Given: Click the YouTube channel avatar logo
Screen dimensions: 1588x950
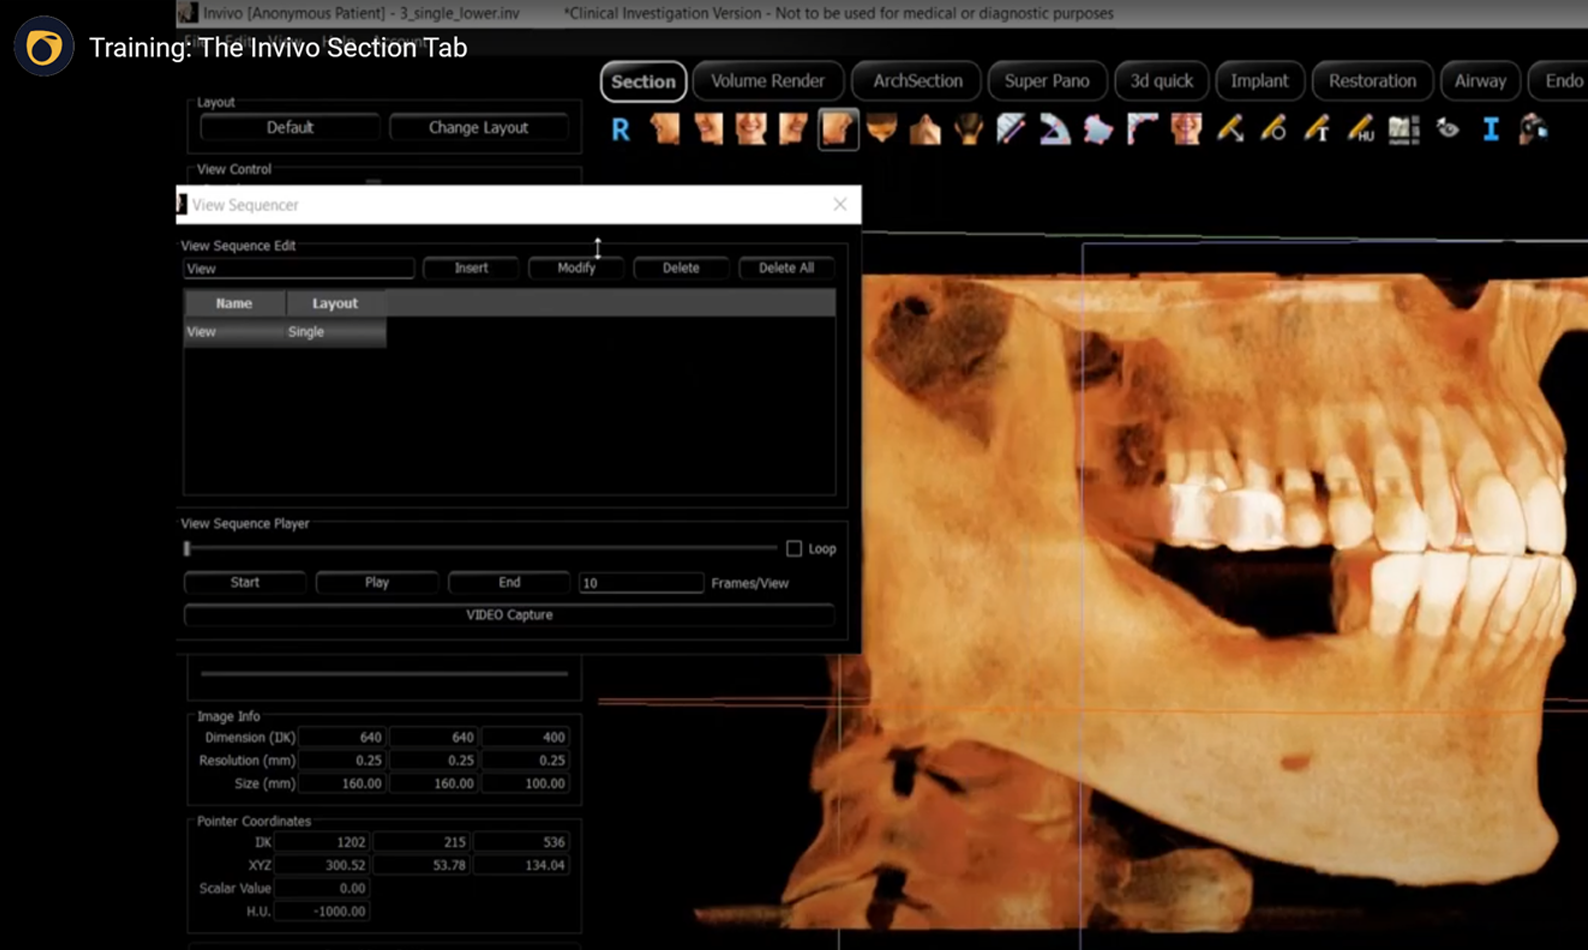Looking at the screenshot, I should [x=44, y=47].
